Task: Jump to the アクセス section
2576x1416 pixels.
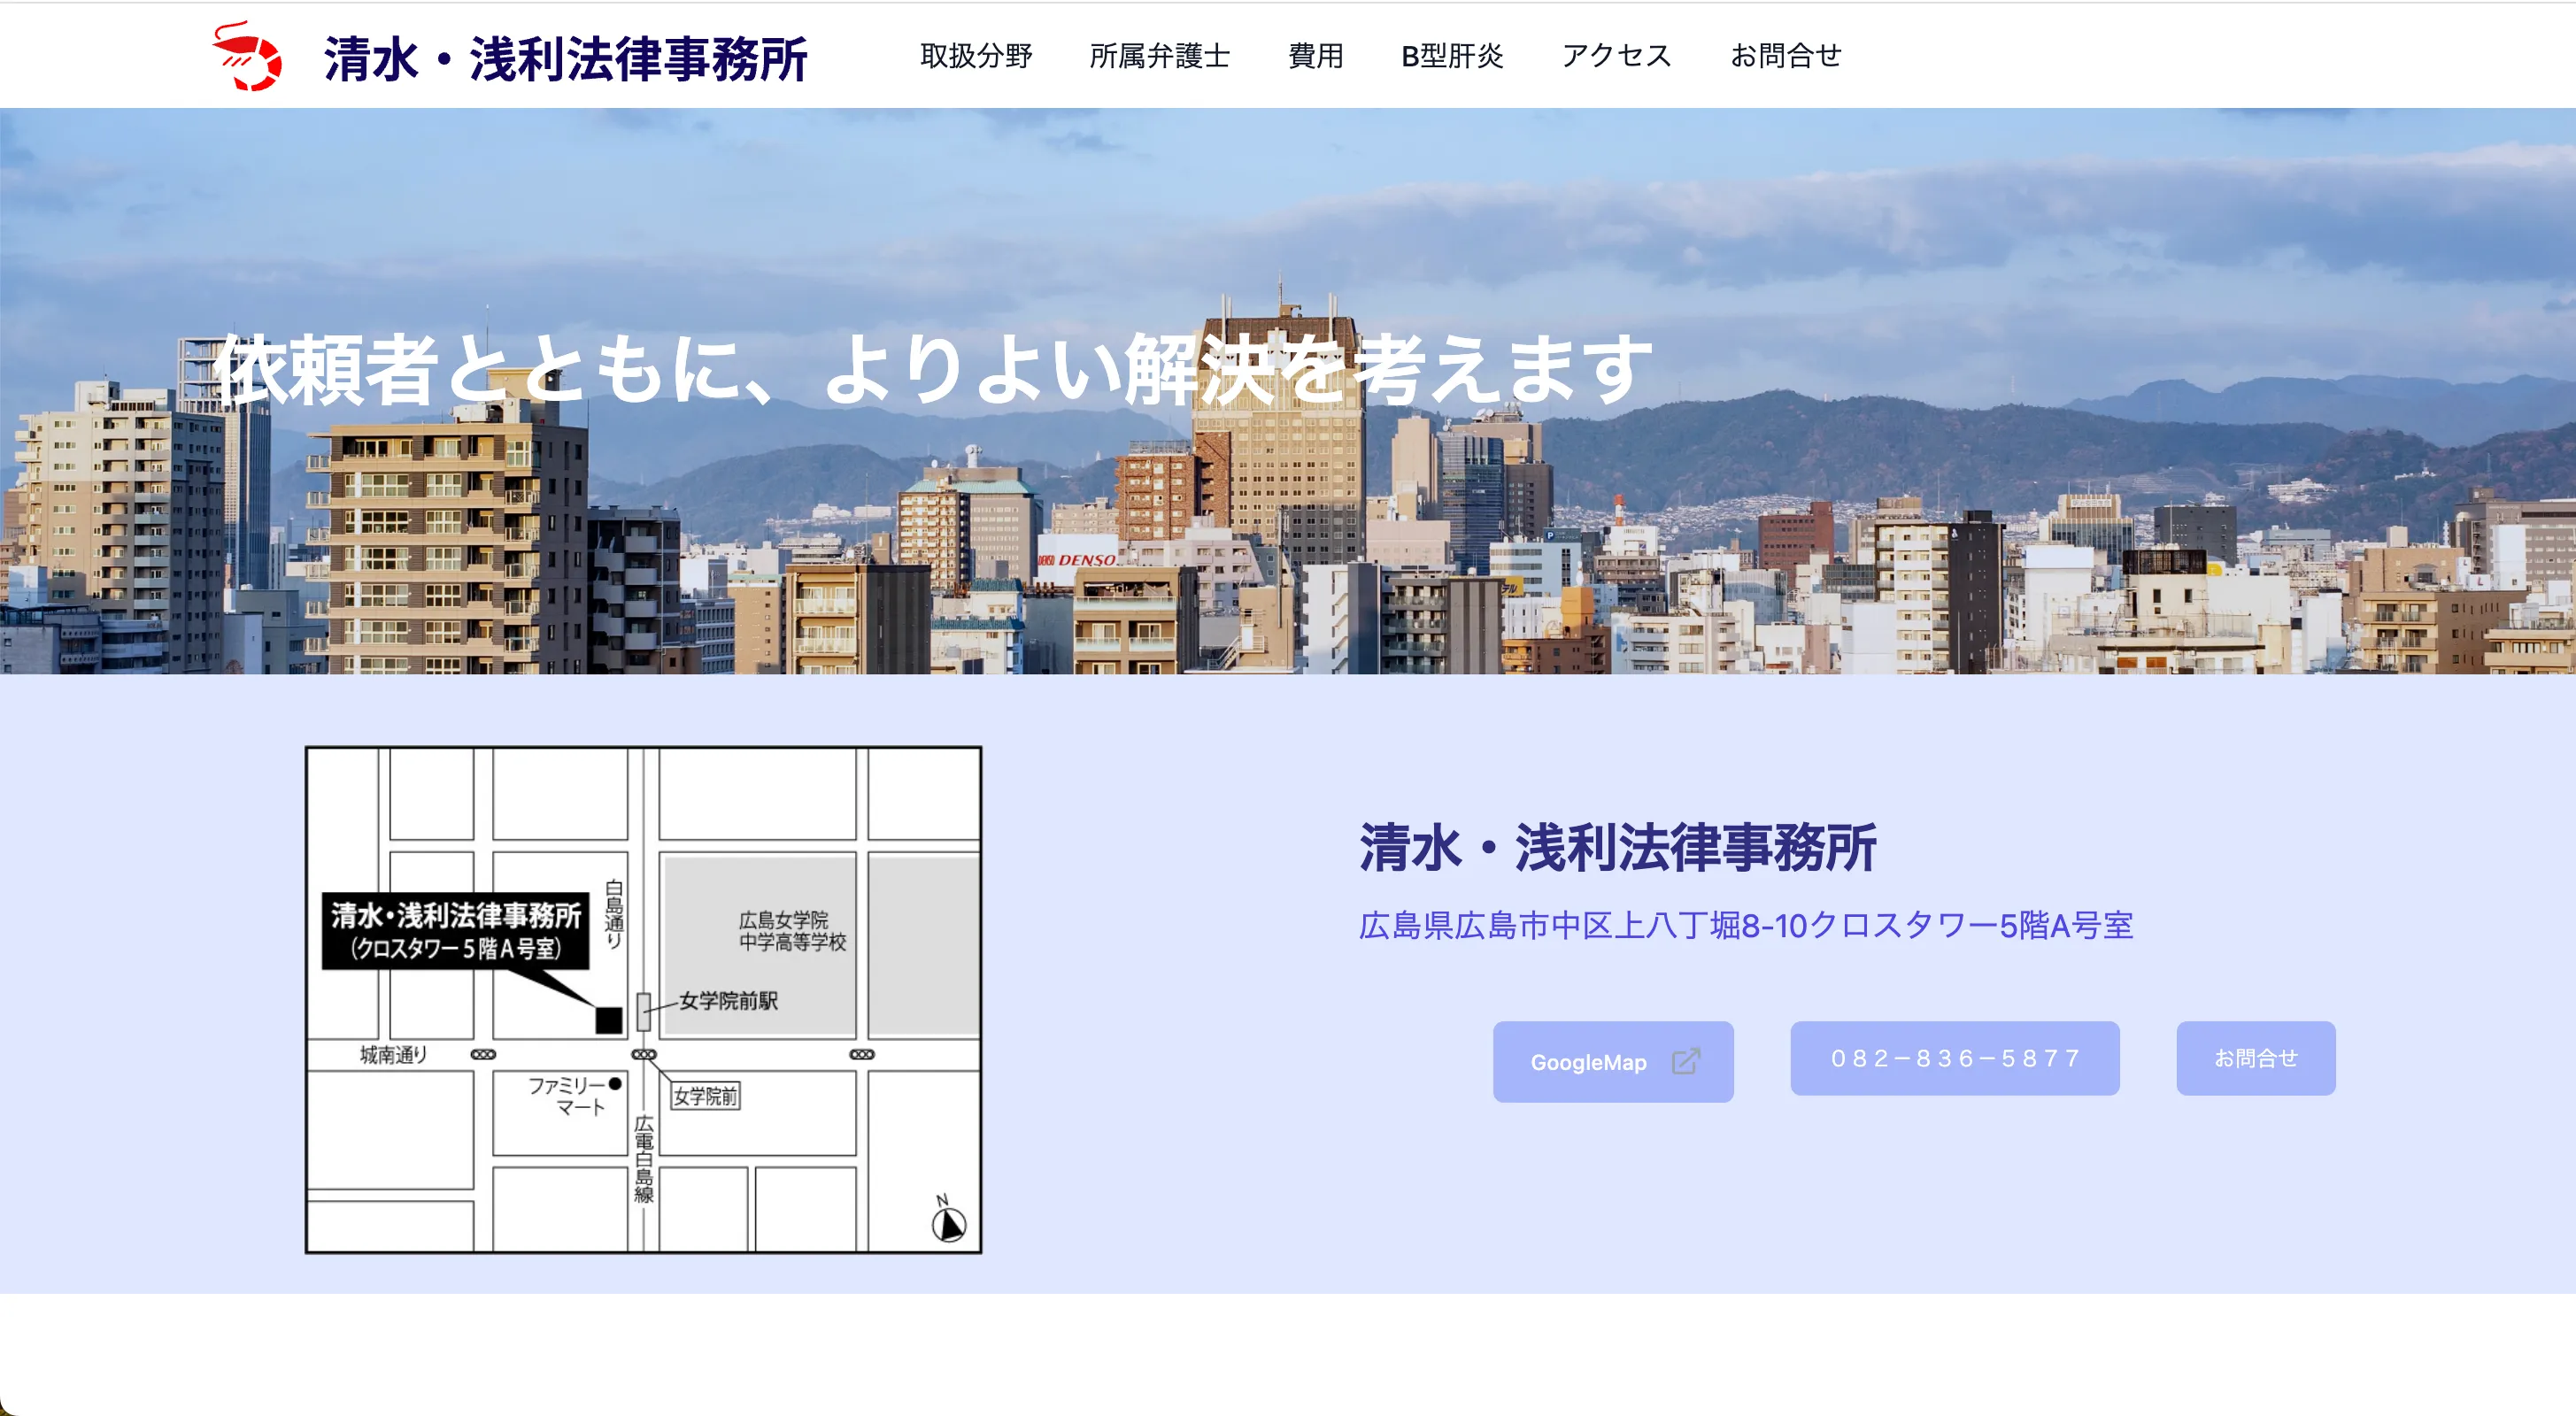Action: 1617,56
